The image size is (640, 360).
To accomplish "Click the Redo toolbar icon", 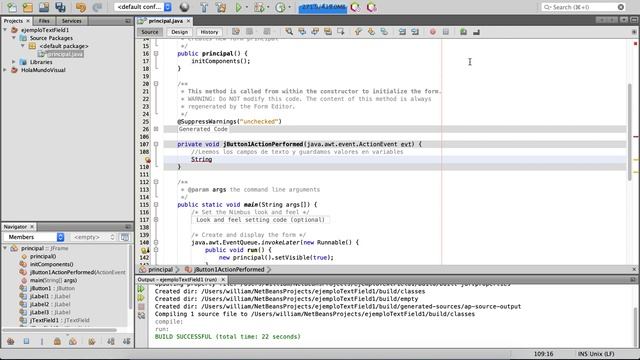I will pyautogui.click(x=97, y=7).
